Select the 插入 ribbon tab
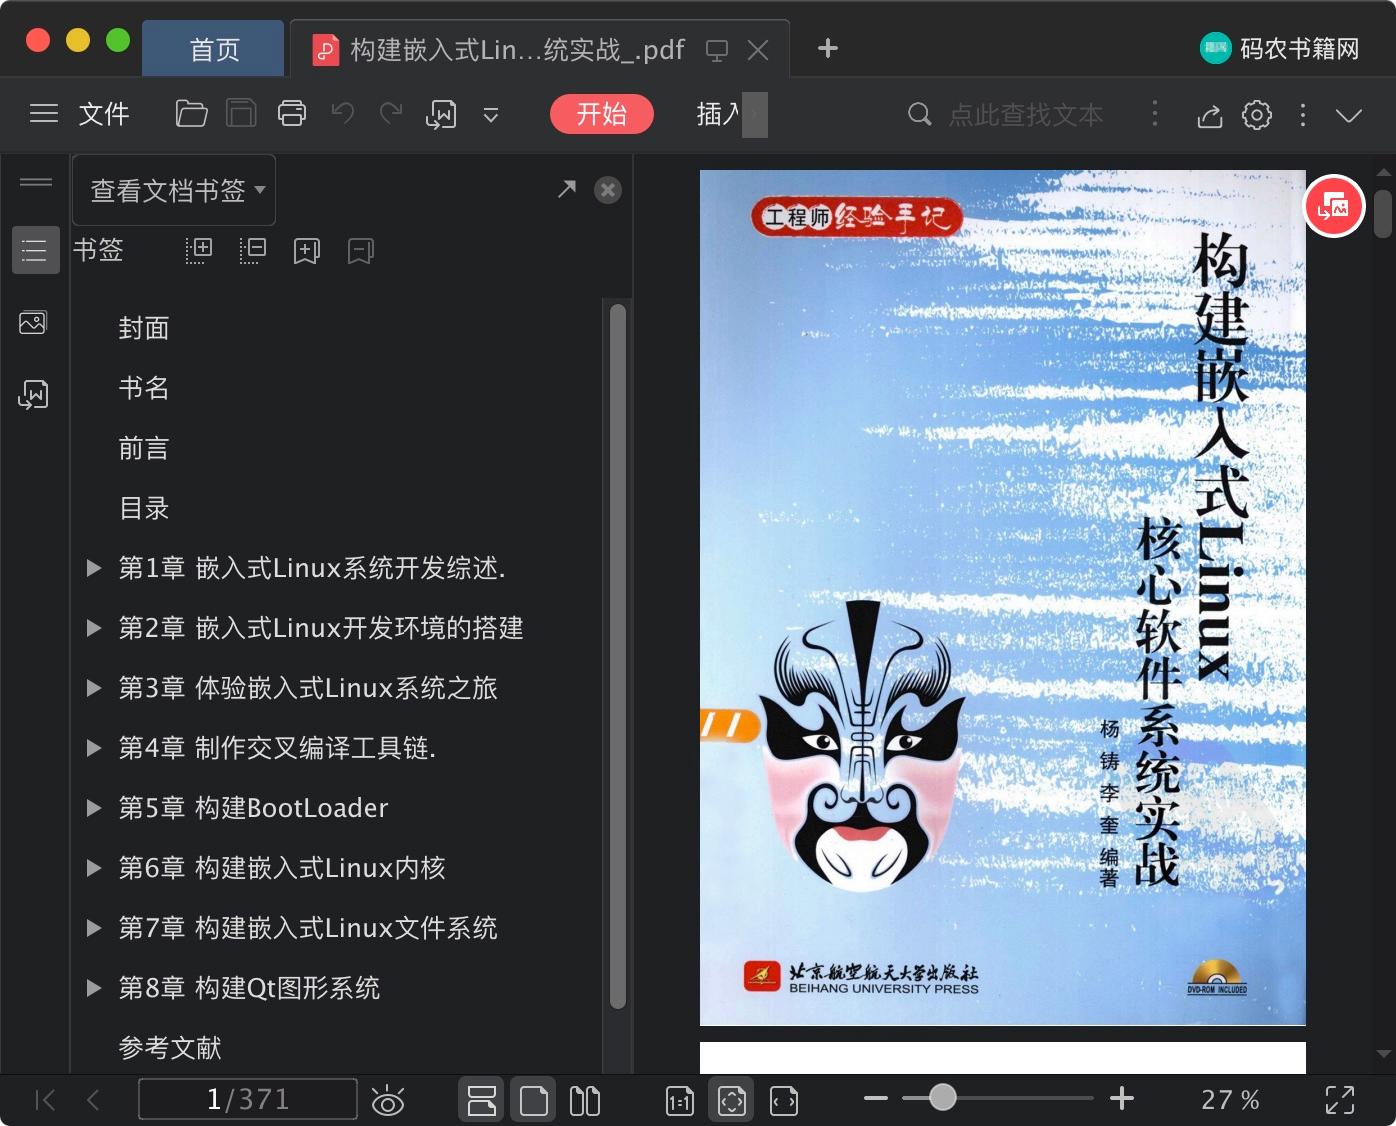This screenshot has width=1396, height=1126. [x=718, y=114]
